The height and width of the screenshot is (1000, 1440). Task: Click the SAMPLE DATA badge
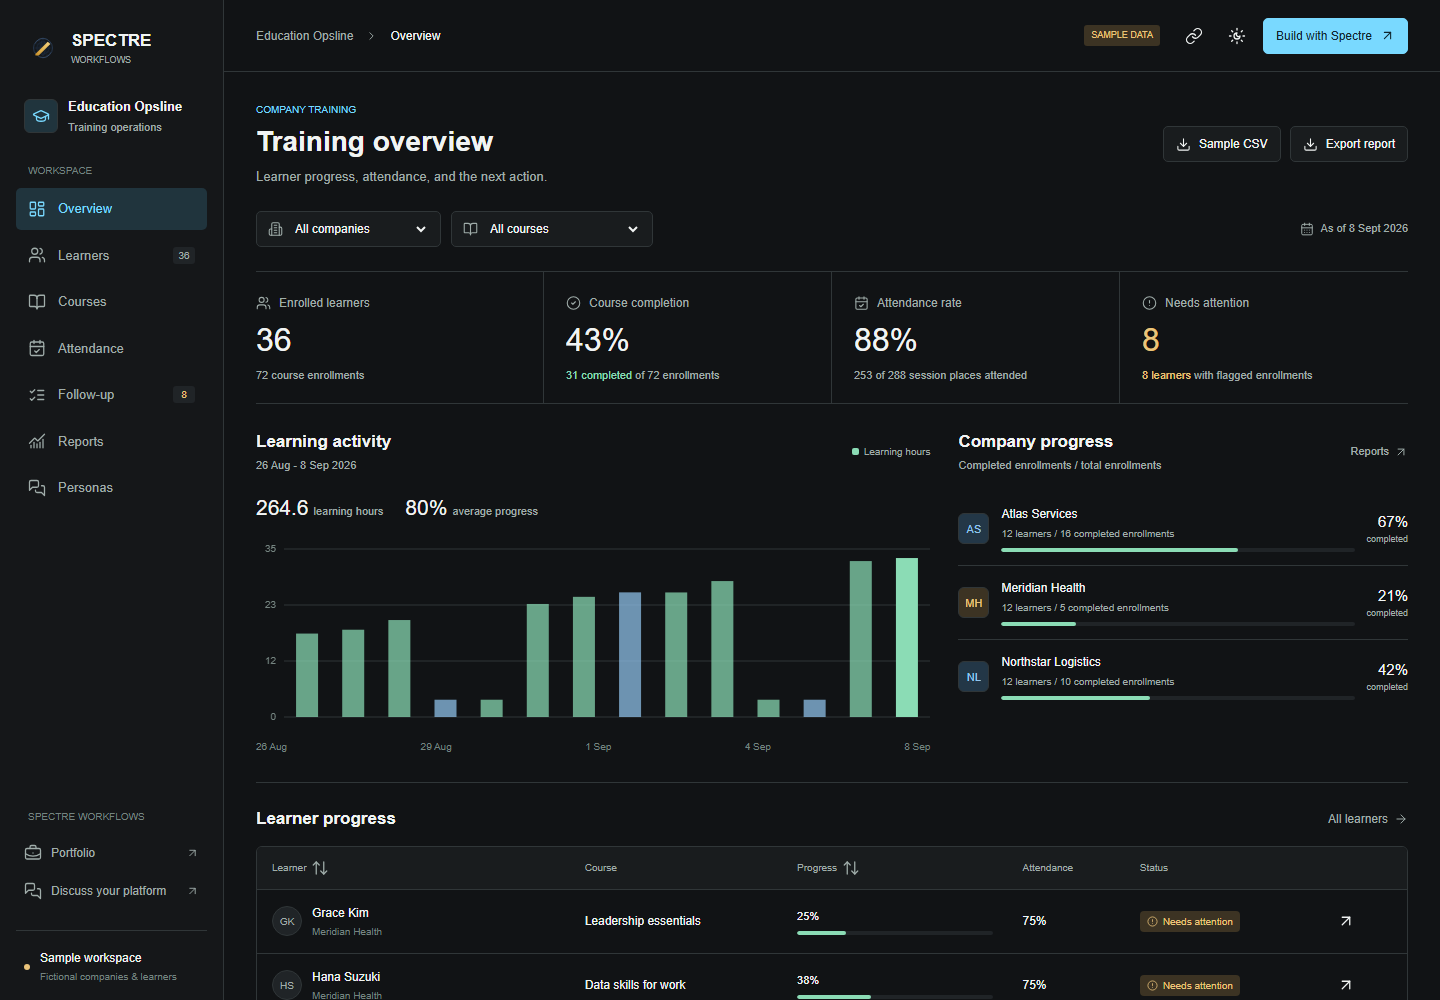1122,35
